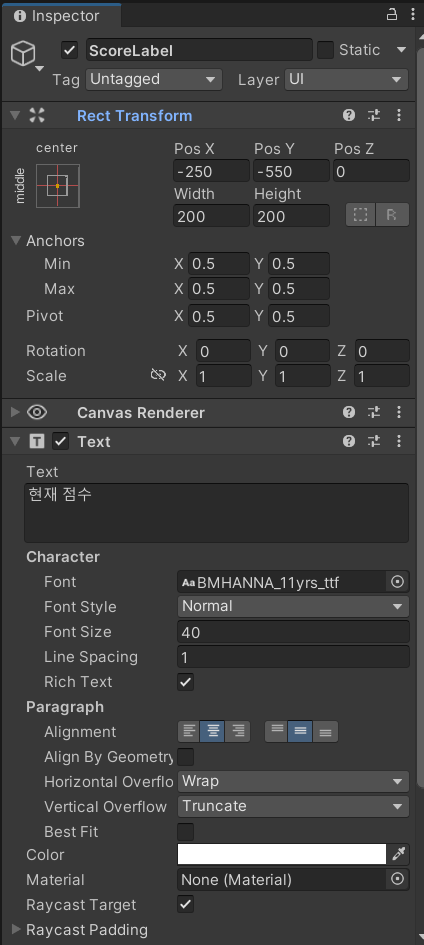This screenshot has width=424, height=945.
Task: Uncheck the ScoreLabel active checkbox
Action: click(x=70, y=50)
